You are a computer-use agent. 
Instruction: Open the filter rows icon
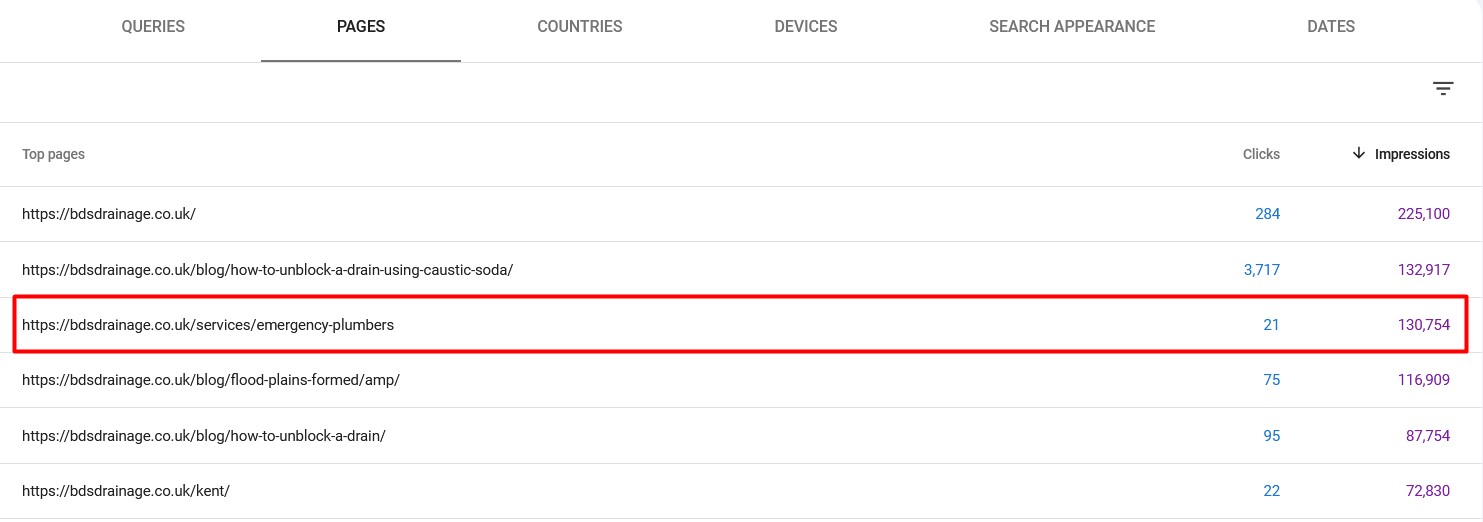pos(1443,89)
